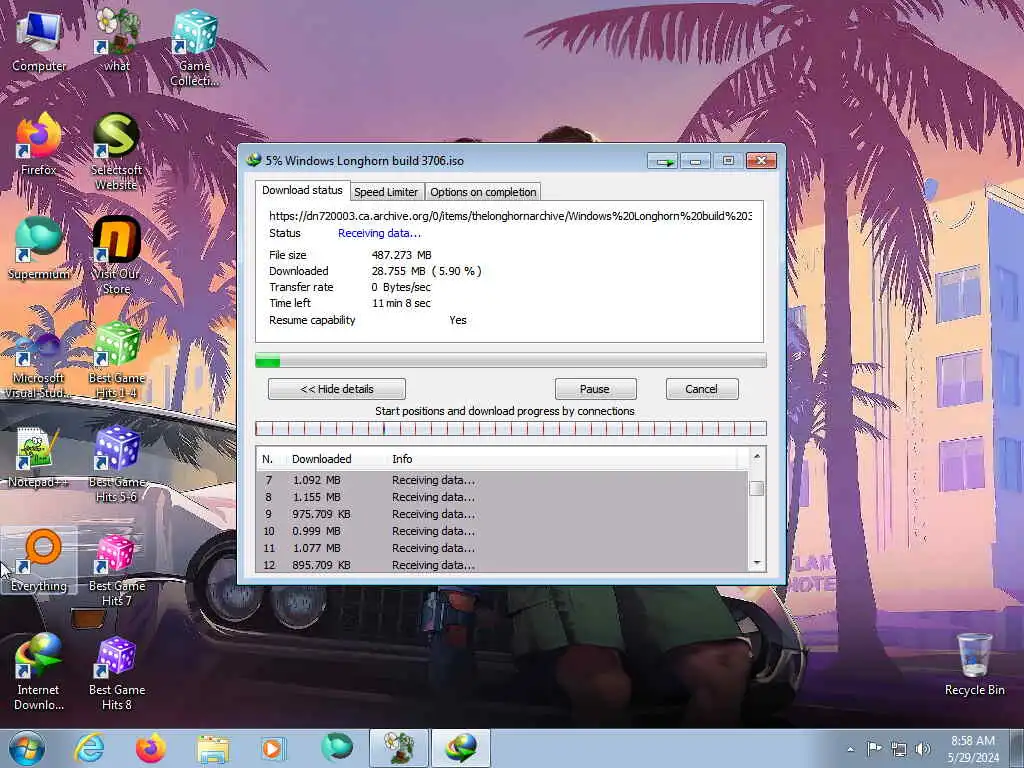
Task: Launch Windows Media Player from taskbar
Action: tap(273, 748)
